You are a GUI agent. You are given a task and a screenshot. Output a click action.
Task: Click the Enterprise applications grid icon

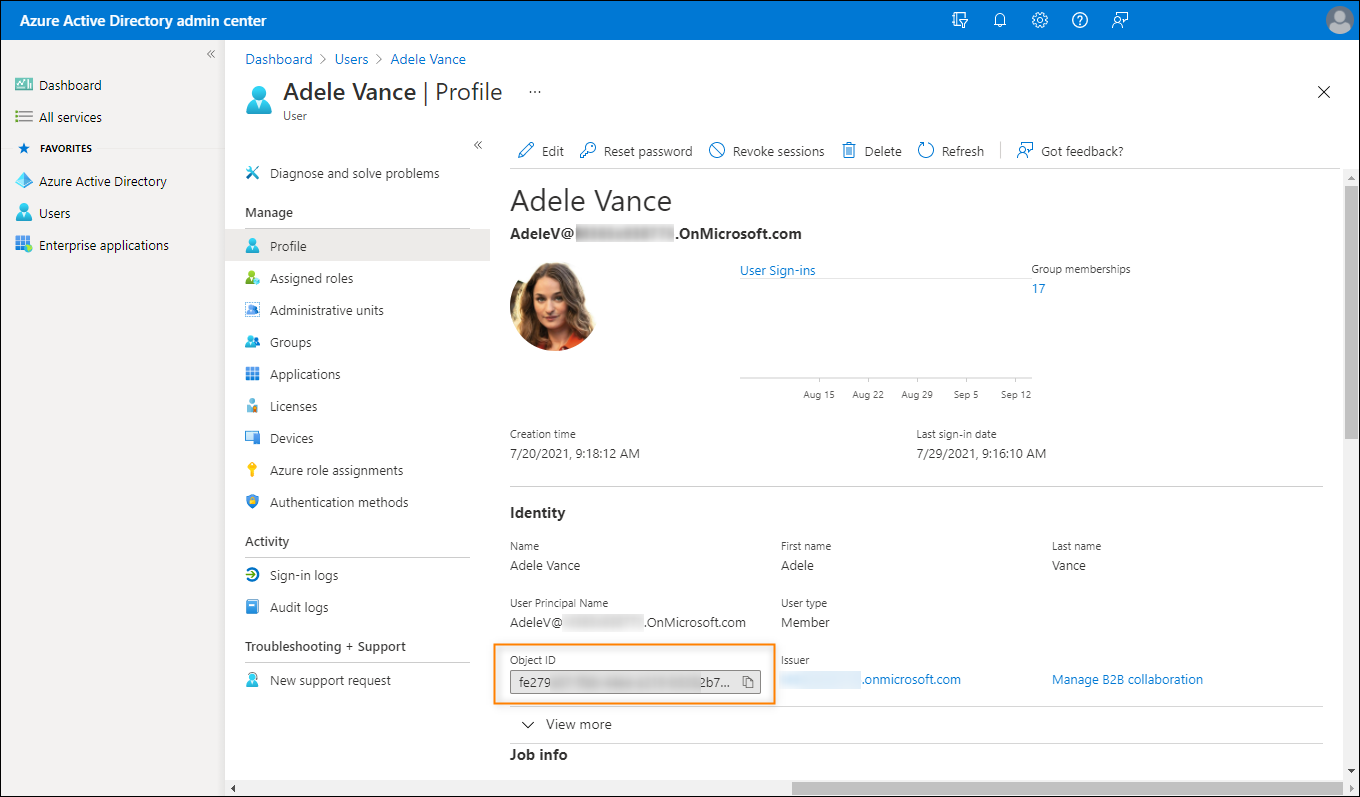pos(24,245)
